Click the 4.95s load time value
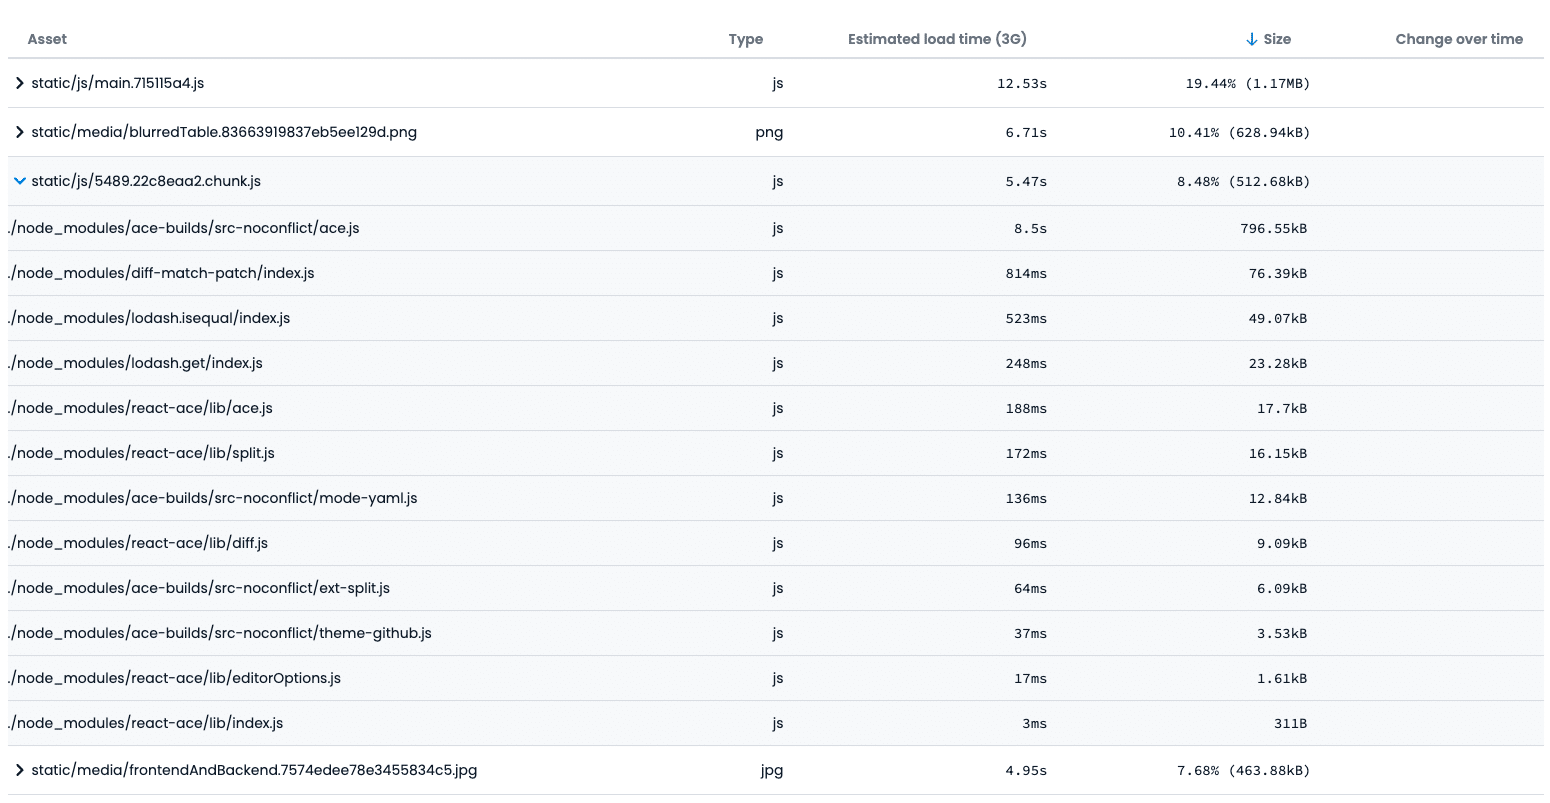This screenshot has width=1550, height=803. 1026,770
